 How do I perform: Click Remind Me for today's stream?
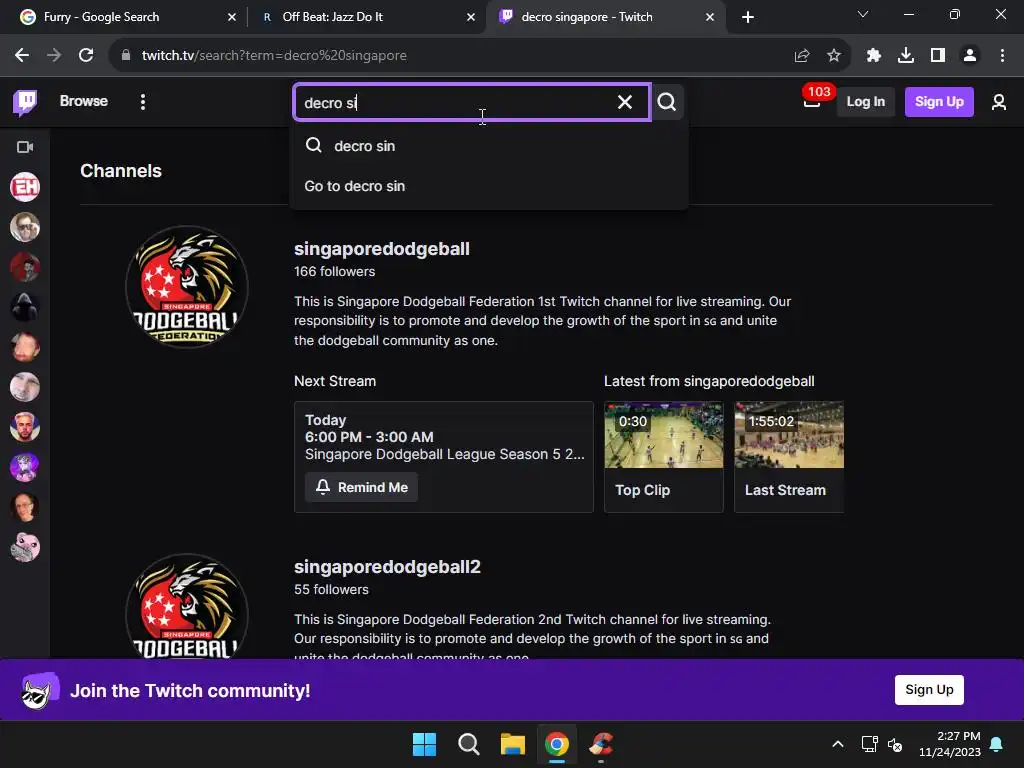362,487
